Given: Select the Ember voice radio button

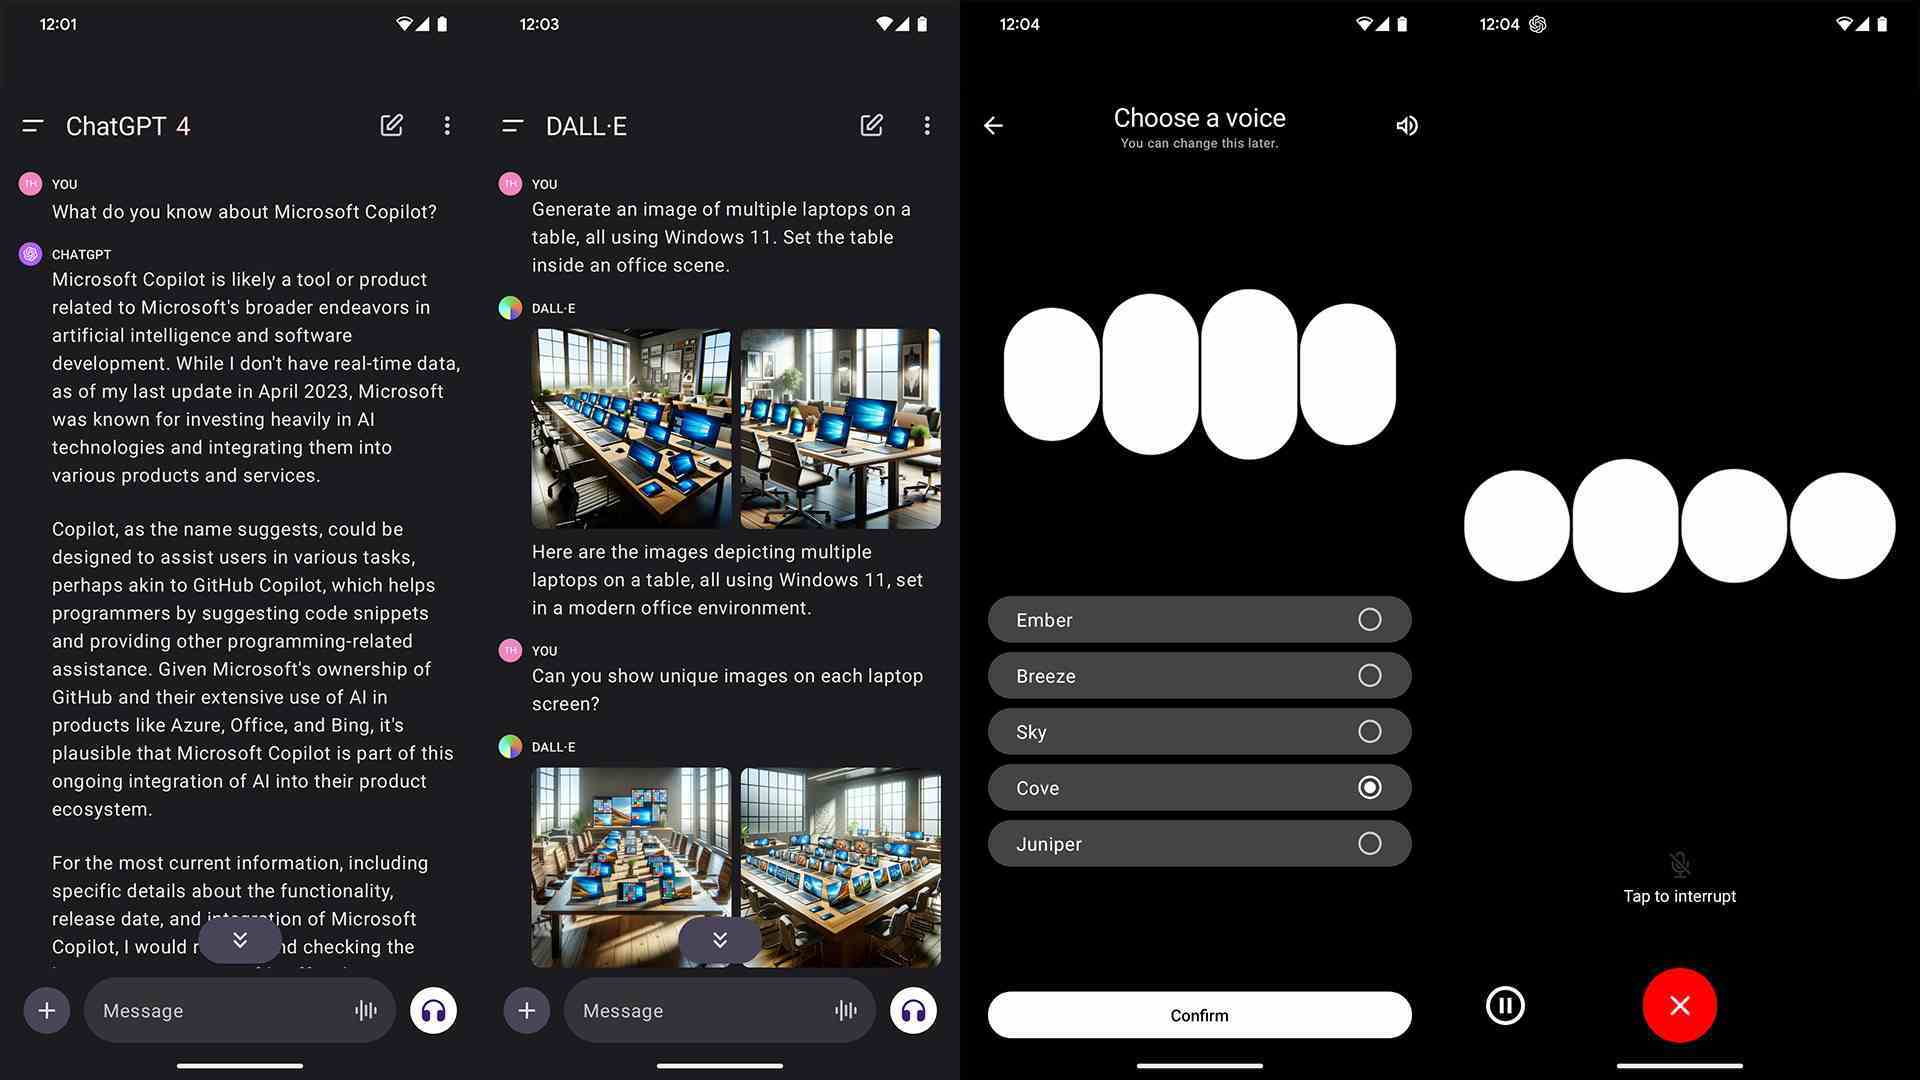Looking at the screenshot, I should (1369, 620).
